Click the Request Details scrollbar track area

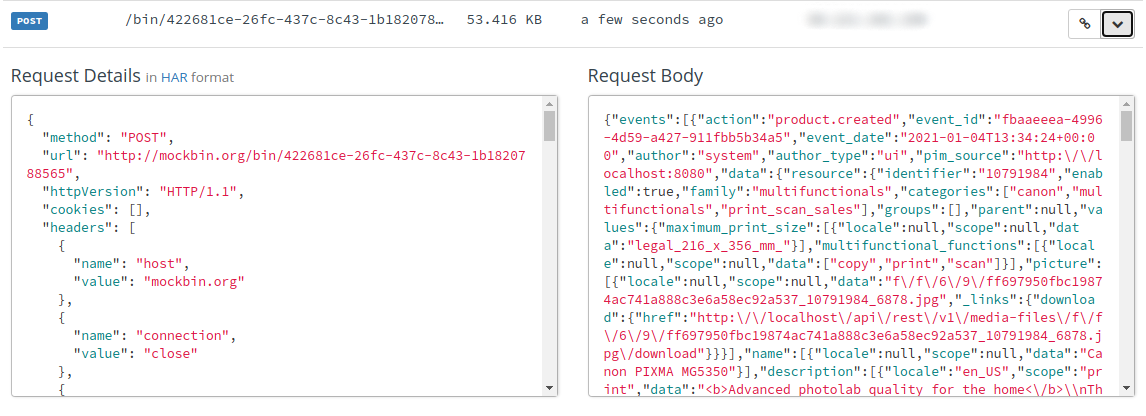(x=550, y=261)
